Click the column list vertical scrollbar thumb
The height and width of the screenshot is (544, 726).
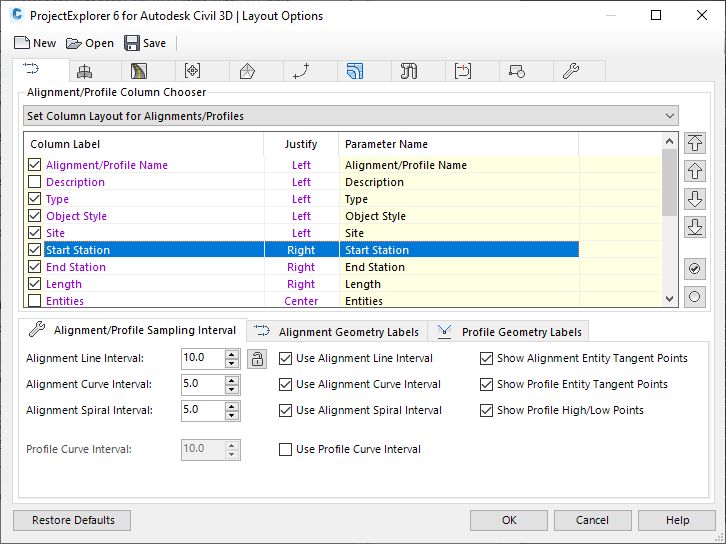669,183
